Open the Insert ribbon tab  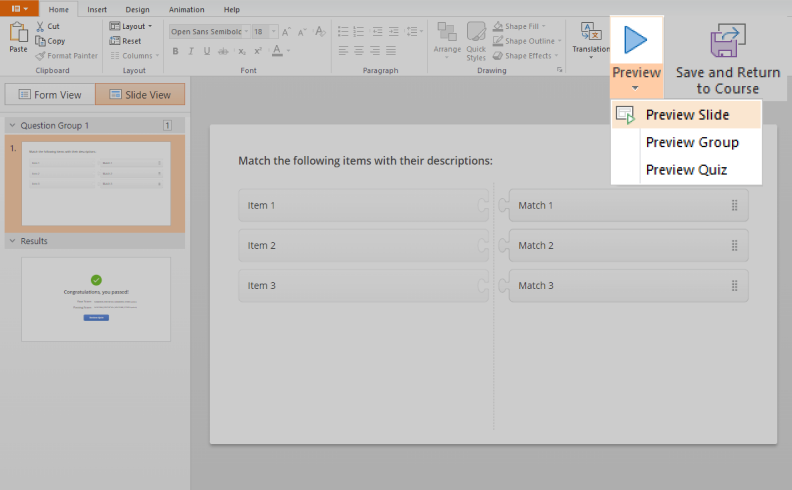point(97,9)
